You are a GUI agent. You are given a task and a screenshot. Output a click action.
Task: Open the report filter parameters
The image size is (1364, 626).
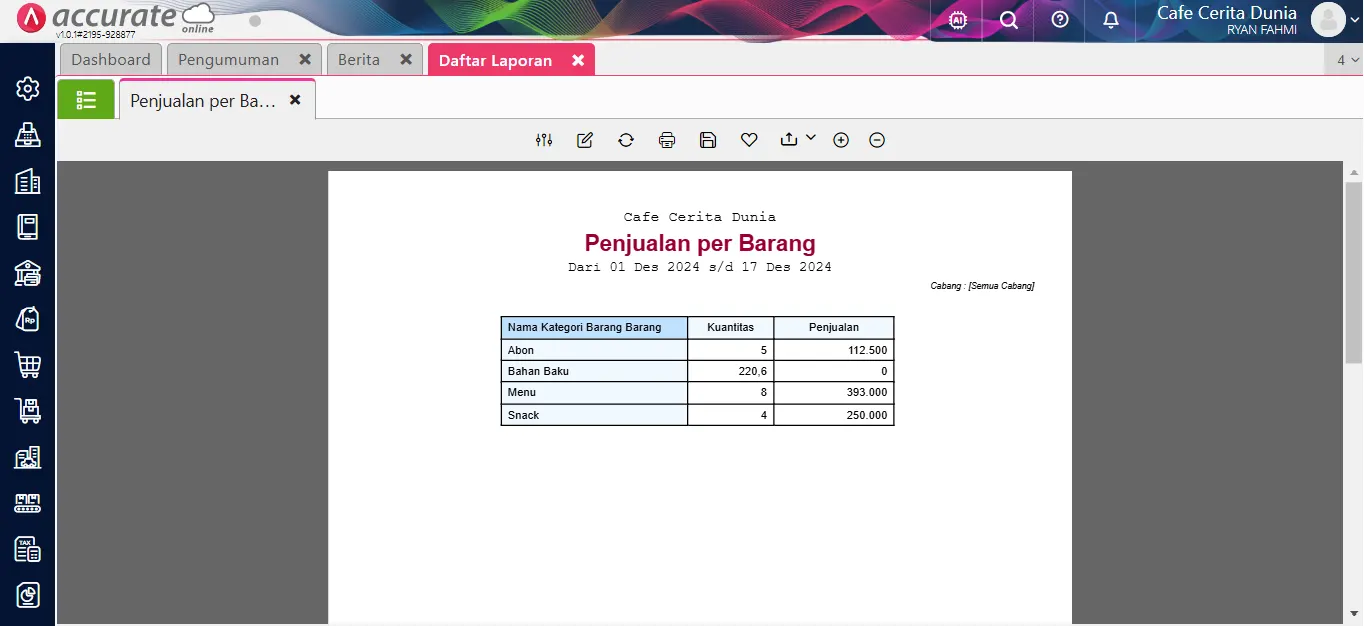pos(543,140)
